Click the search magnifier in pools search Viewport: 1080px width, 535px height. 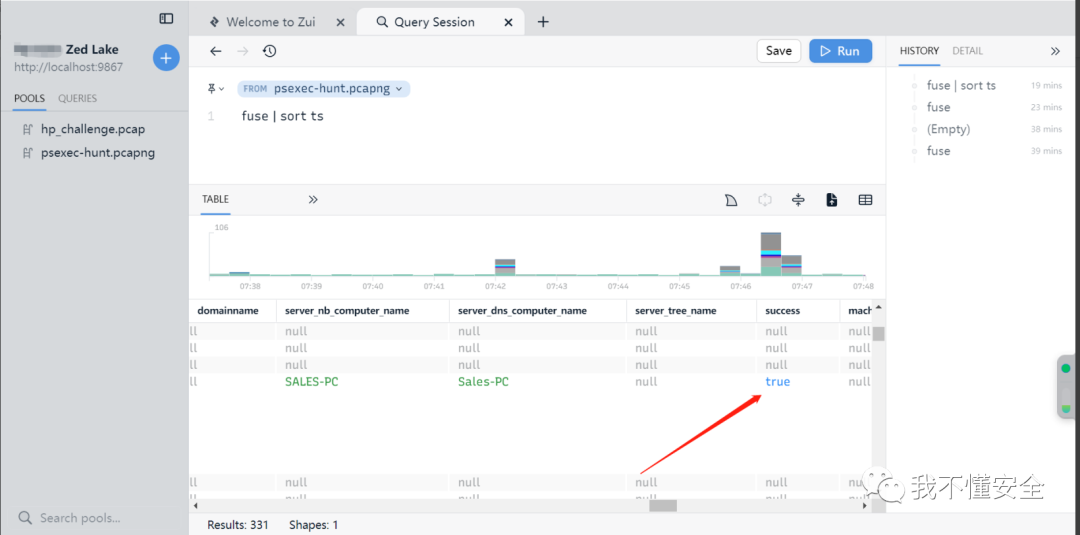coord(25,518)
